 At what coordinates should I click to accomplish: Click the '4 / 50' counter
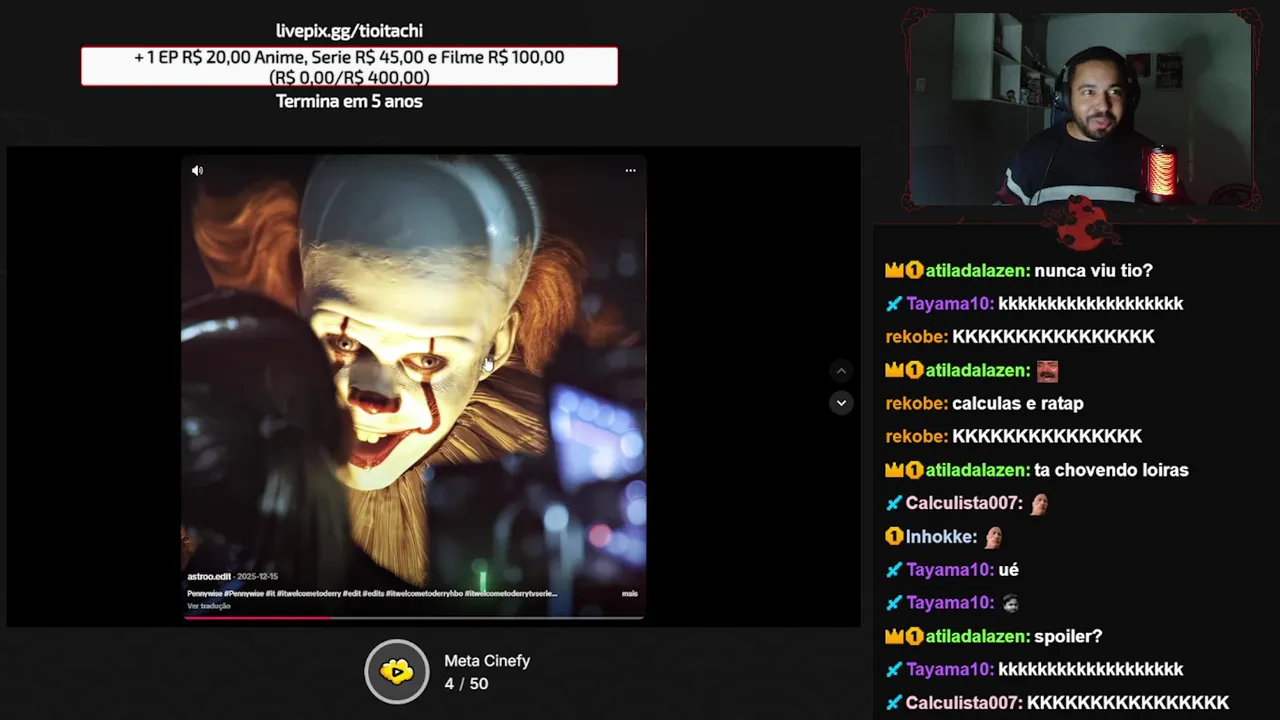(x=466, y=684)
